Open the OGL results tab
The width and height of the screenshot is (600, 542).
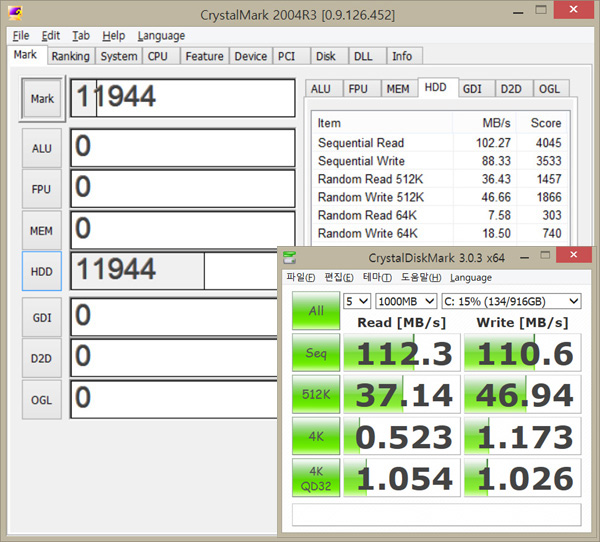[551, 89]
